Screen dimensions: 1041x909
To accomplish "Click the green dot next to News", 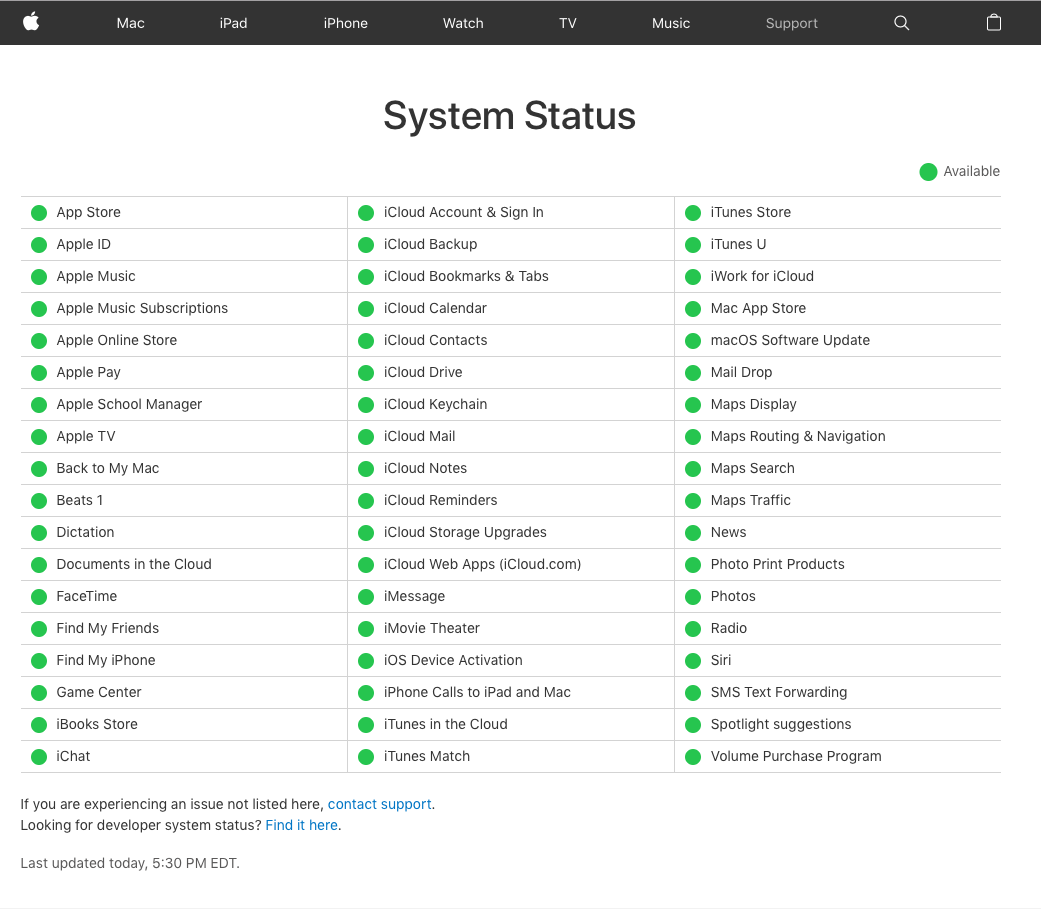I will click(x=693, y=533).
